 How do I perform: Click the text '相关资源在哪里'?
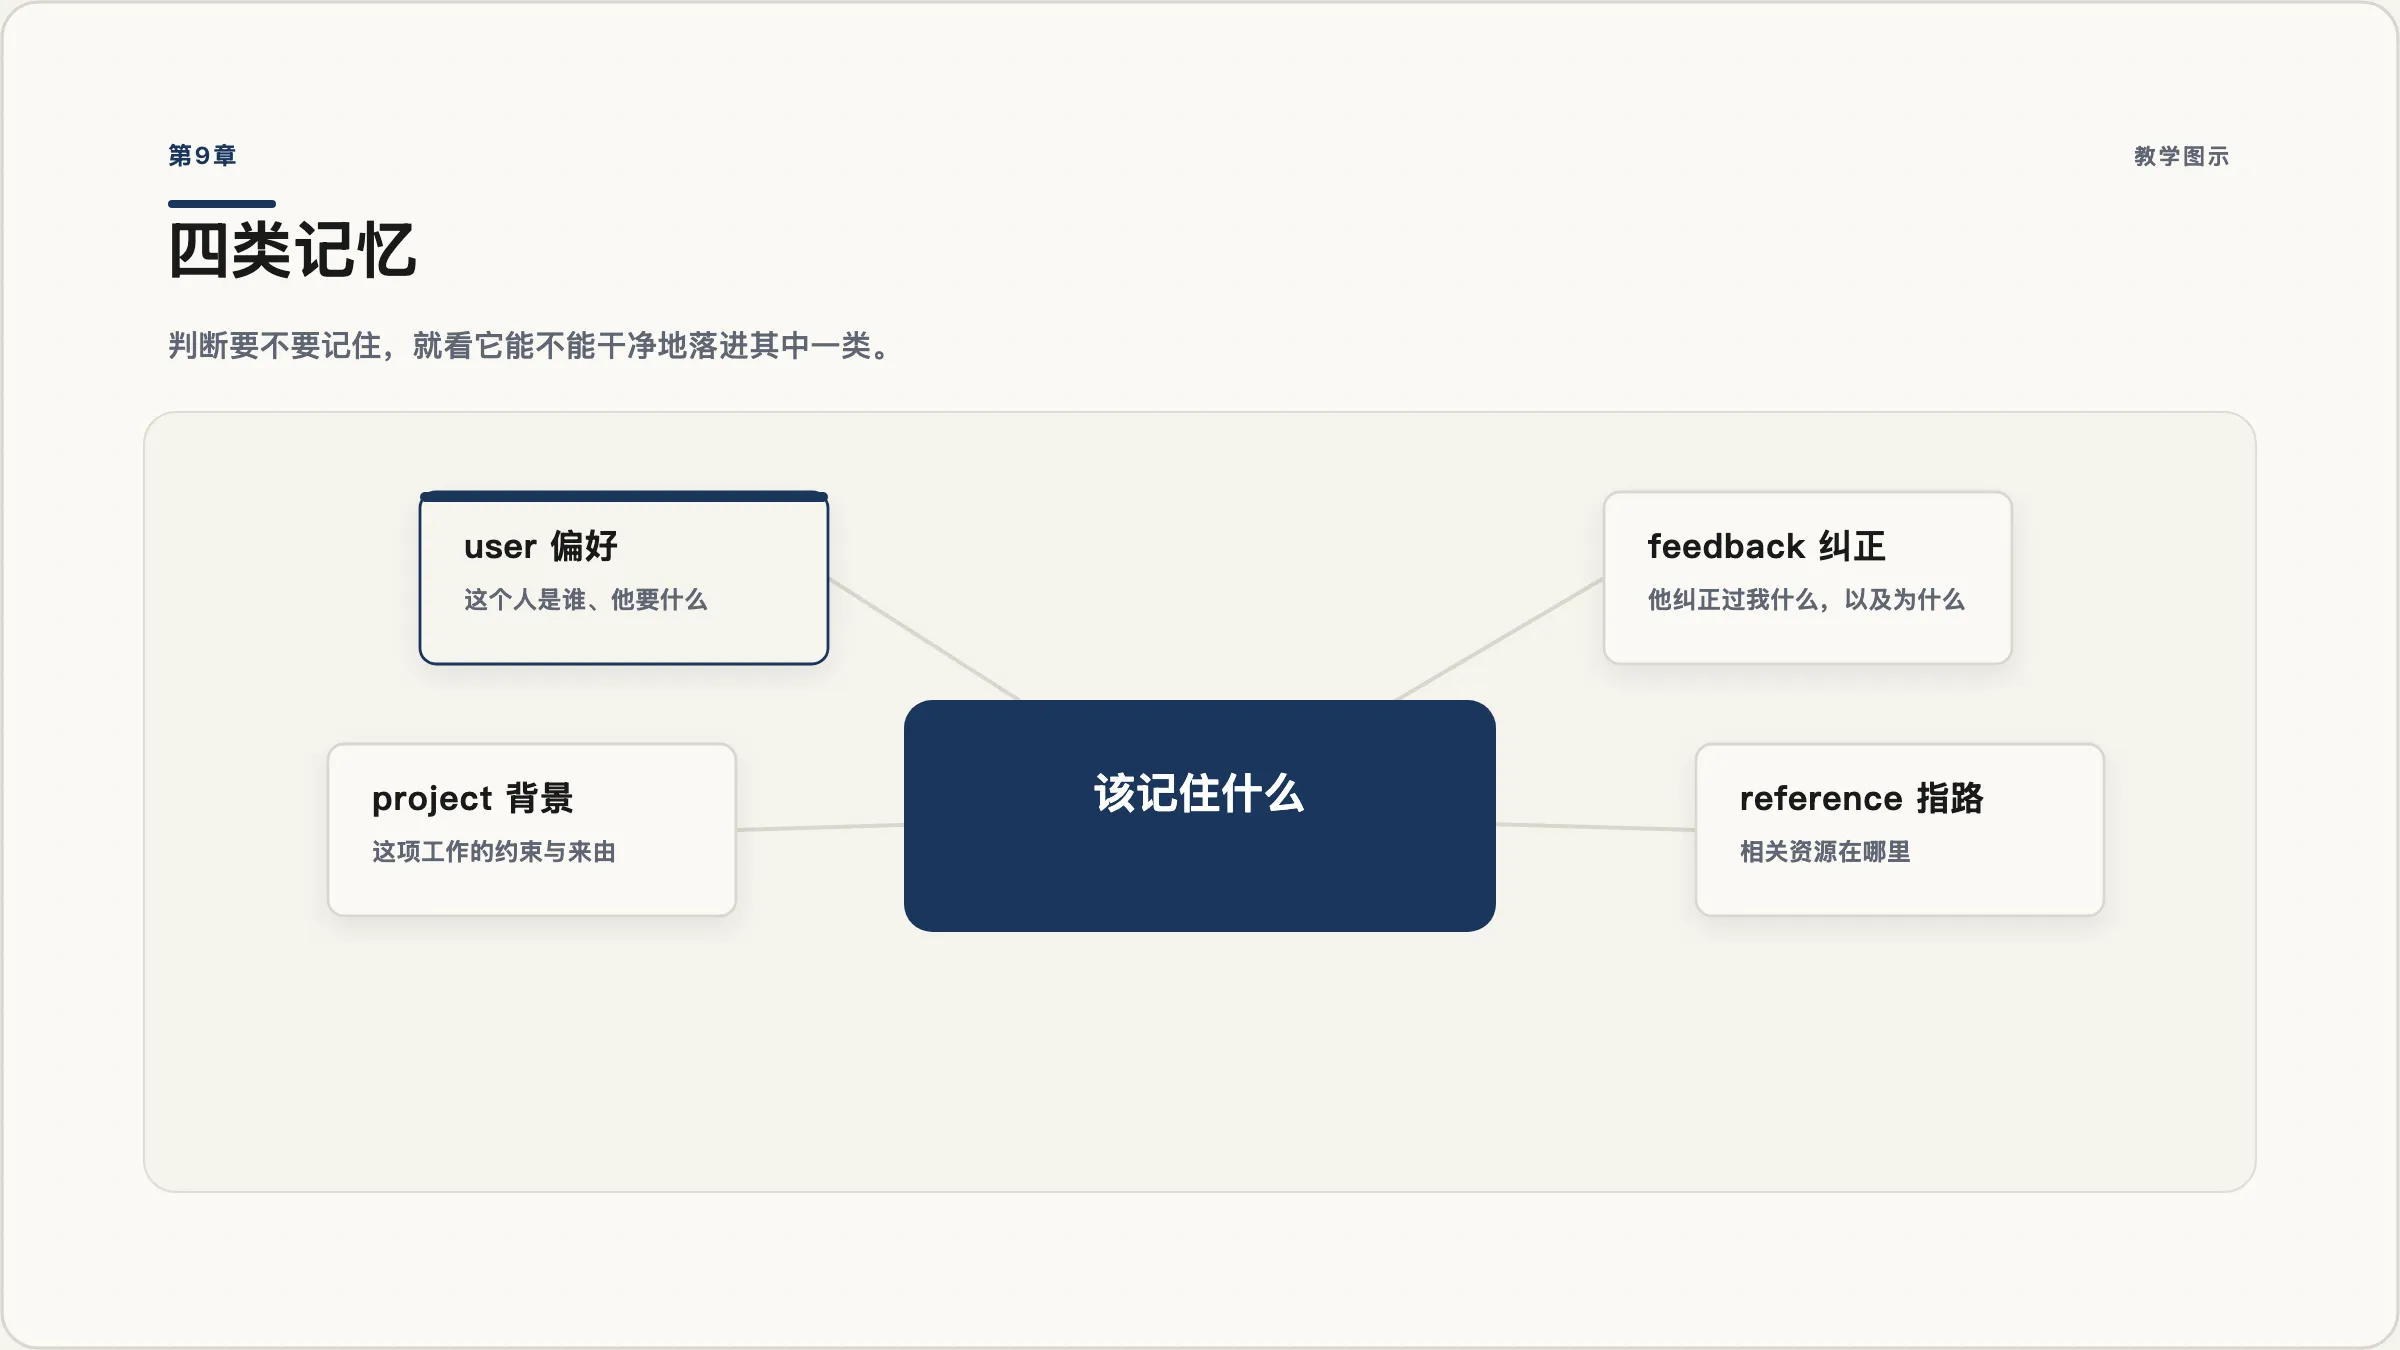pos(1825,852)
